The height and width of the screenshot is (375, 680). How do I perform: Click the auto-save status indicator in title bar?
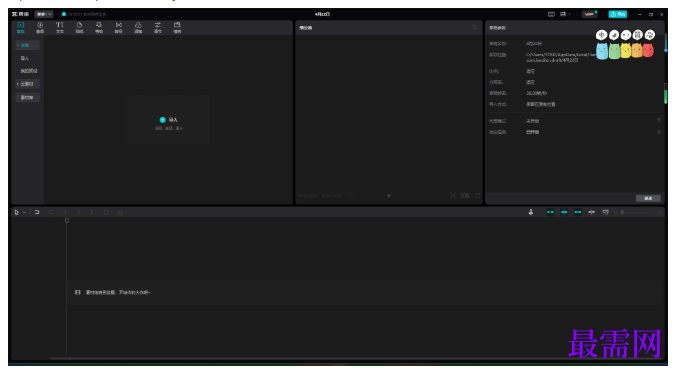(x=84, y=14)
